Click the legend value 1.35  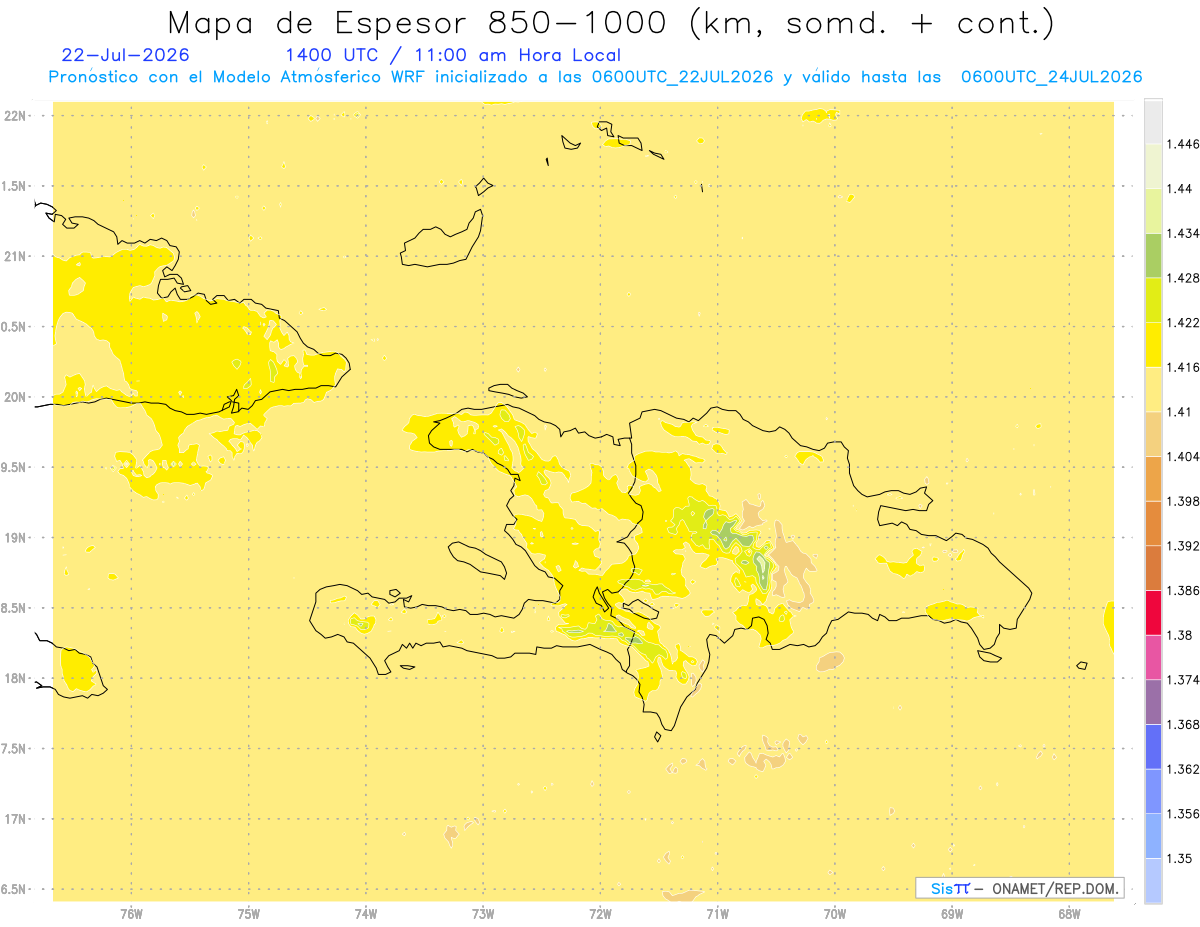pos(1179,858)
